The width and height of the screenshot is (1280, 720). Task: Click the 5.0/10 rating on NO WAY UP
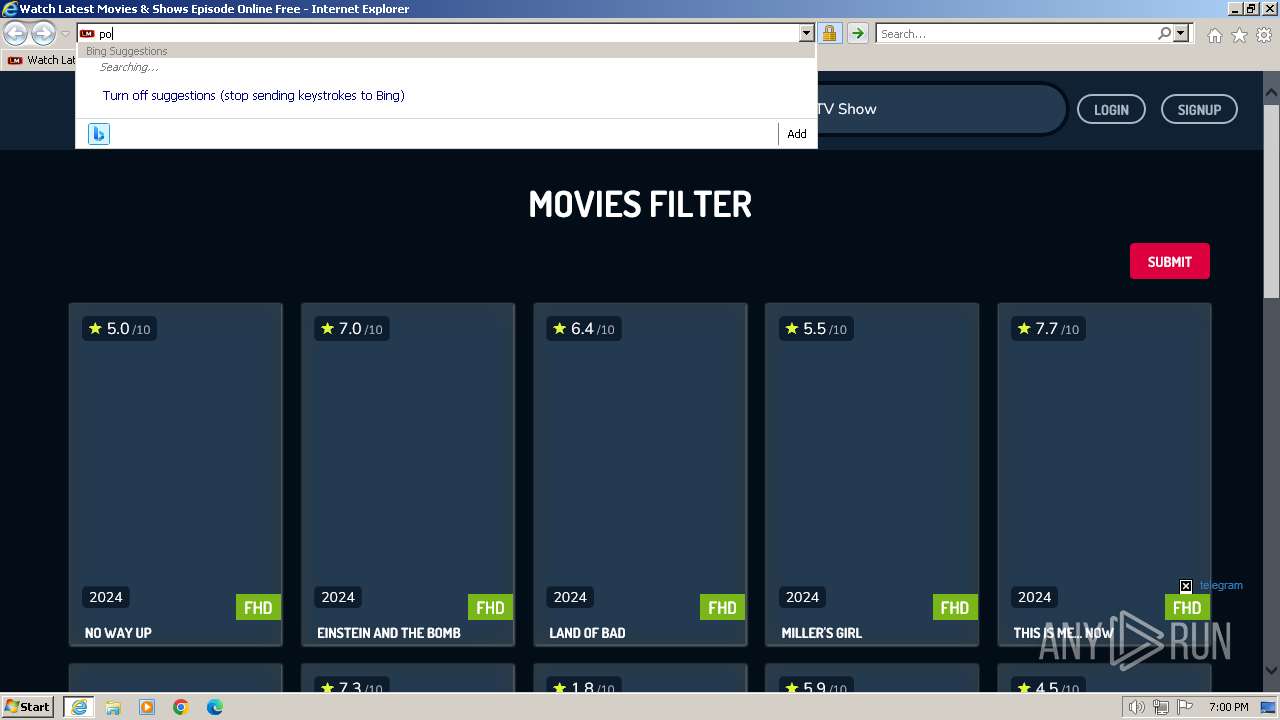tap(119, 328)
